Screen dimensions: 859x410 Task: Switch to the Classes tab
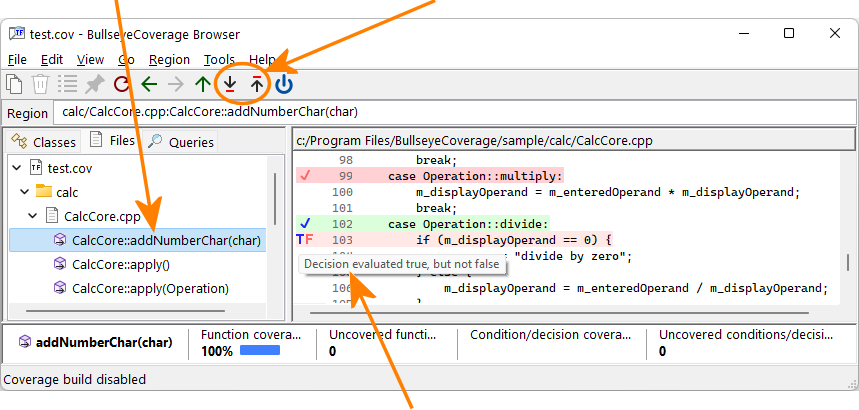[44, 142]
